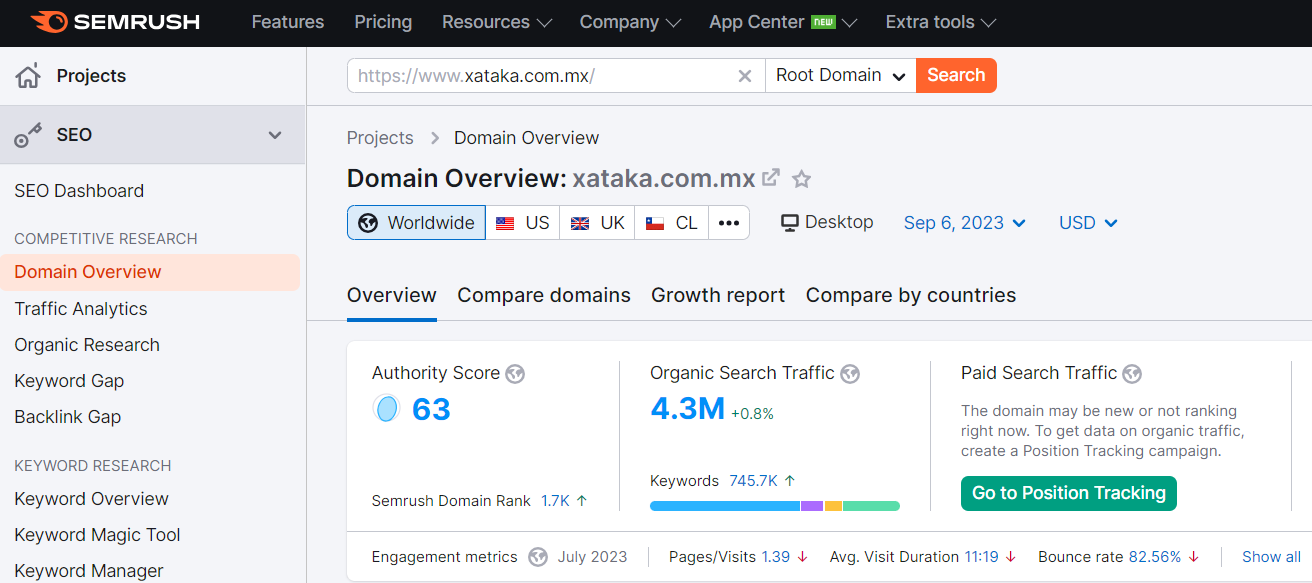
Task: Open the Pricing menu item
Action: point(383,22)
